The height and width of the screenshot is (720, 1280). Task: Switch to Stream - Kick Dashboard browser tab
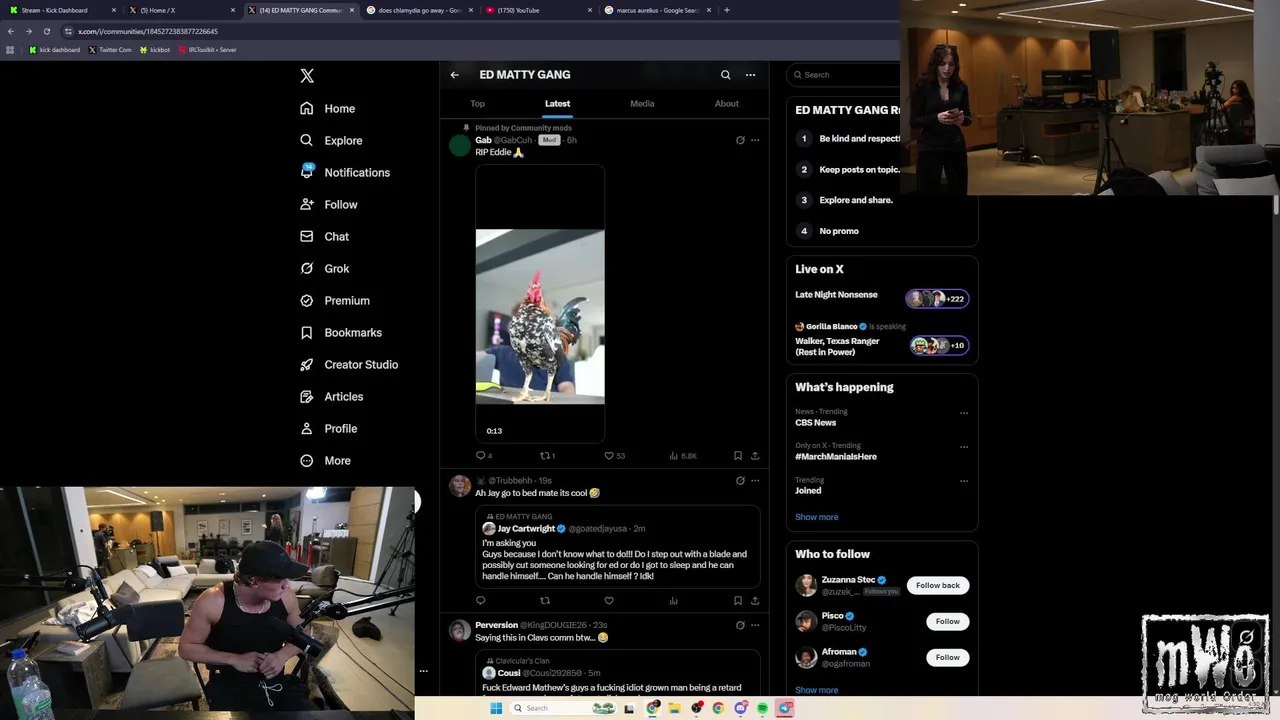click(60, 10)
